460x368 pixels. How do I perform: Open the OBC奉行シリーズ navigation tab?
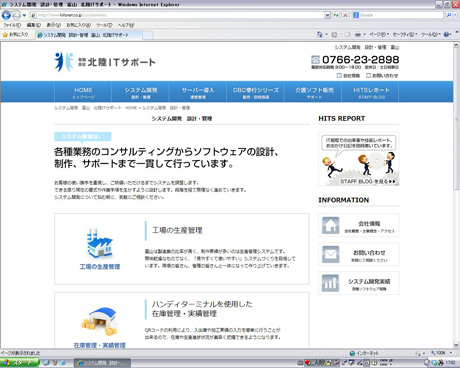pyautogui.click(x=255, y=92)
